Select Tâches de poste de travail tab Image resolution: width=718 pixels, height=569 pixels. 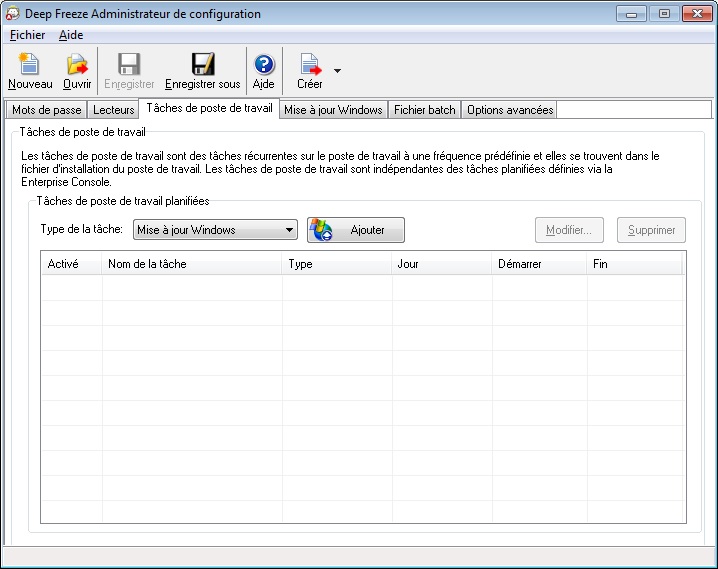[x=209, y=108]
